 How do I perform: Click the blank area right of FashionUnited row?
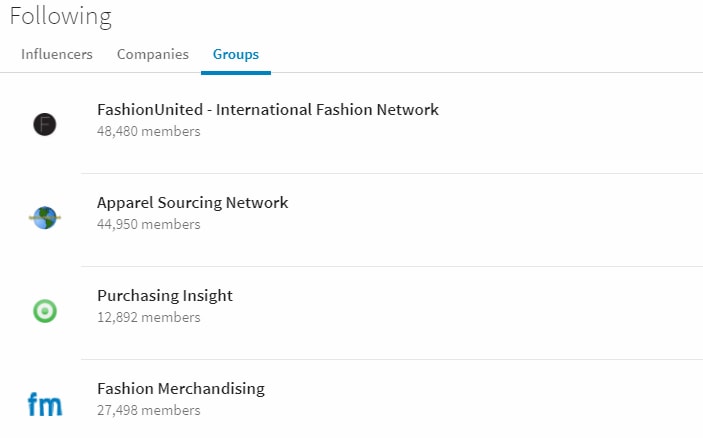(569, 123)
